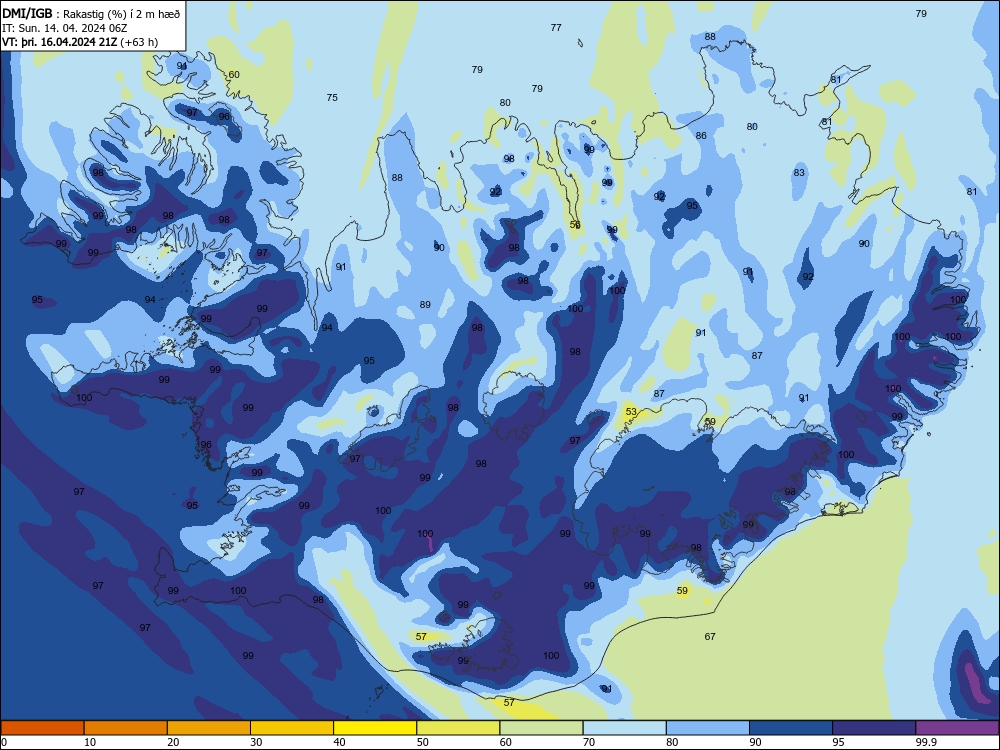Click the dark blue 90–95 legend swatch

click(791, 728)
